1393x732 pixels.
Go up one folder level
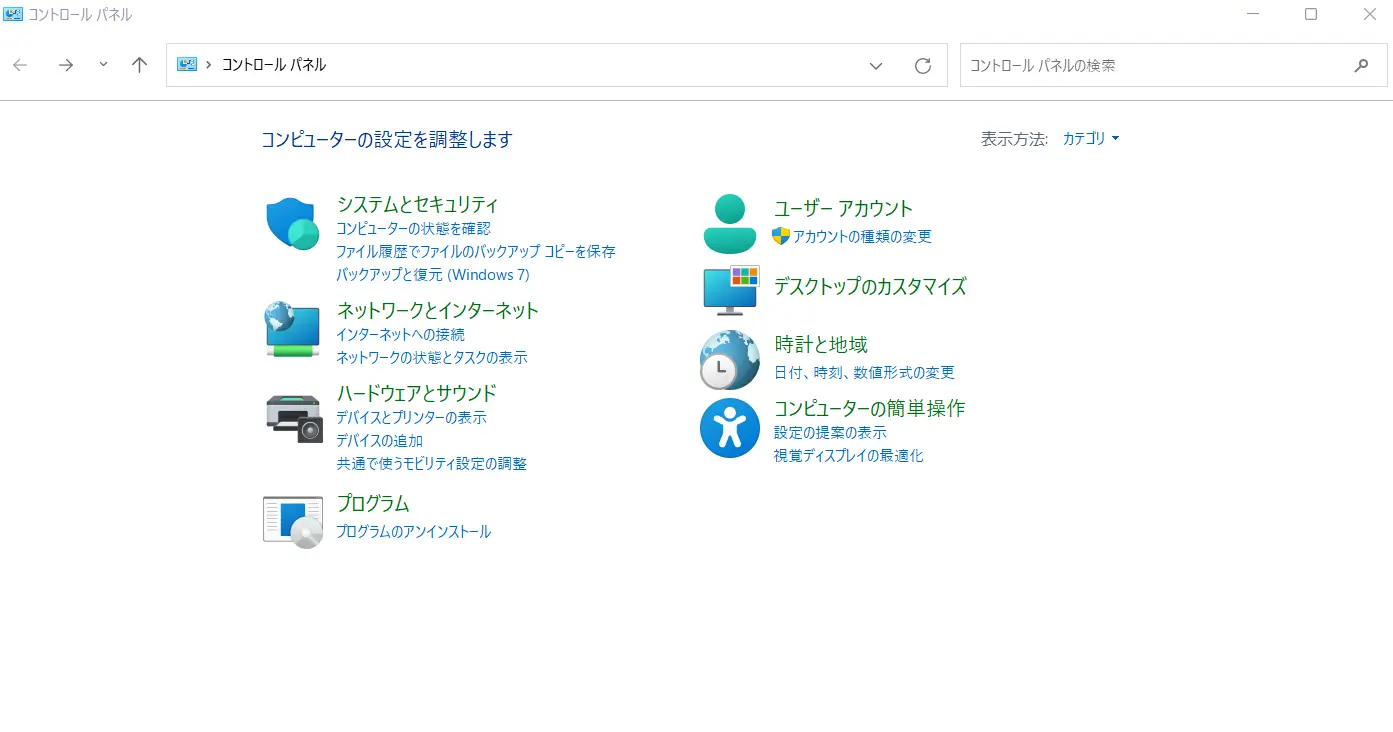(139, 65)
